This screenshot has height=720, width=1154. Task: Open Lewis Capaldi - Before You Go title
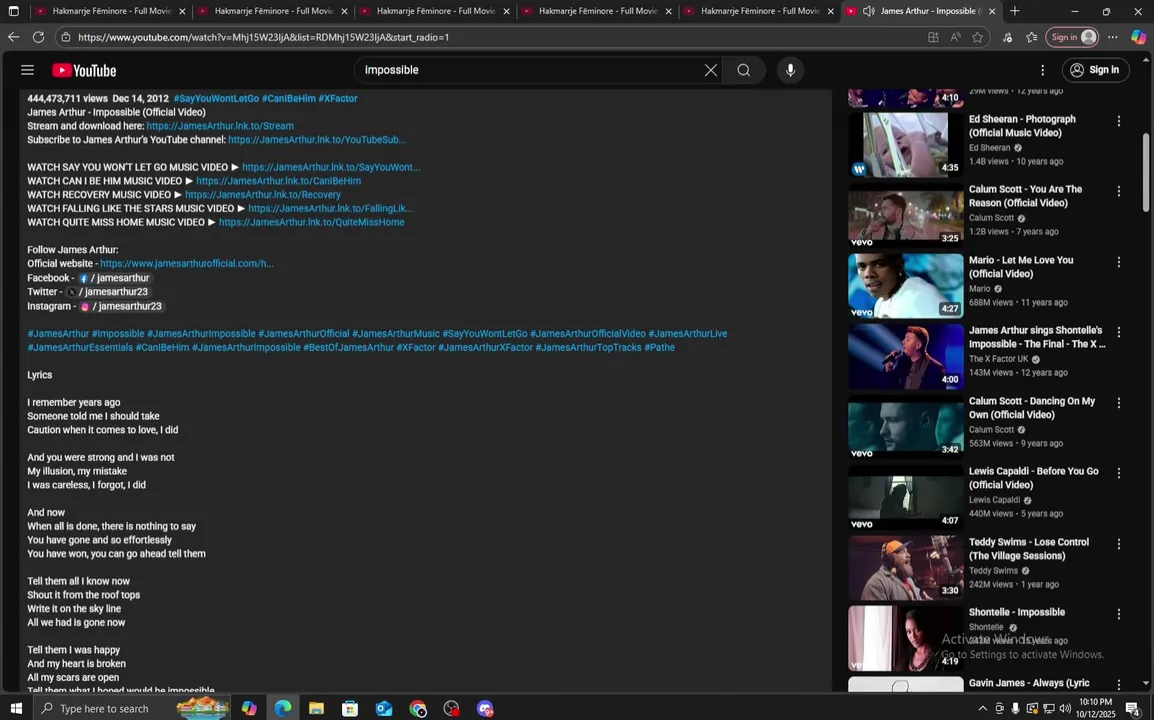(1033, 479)
